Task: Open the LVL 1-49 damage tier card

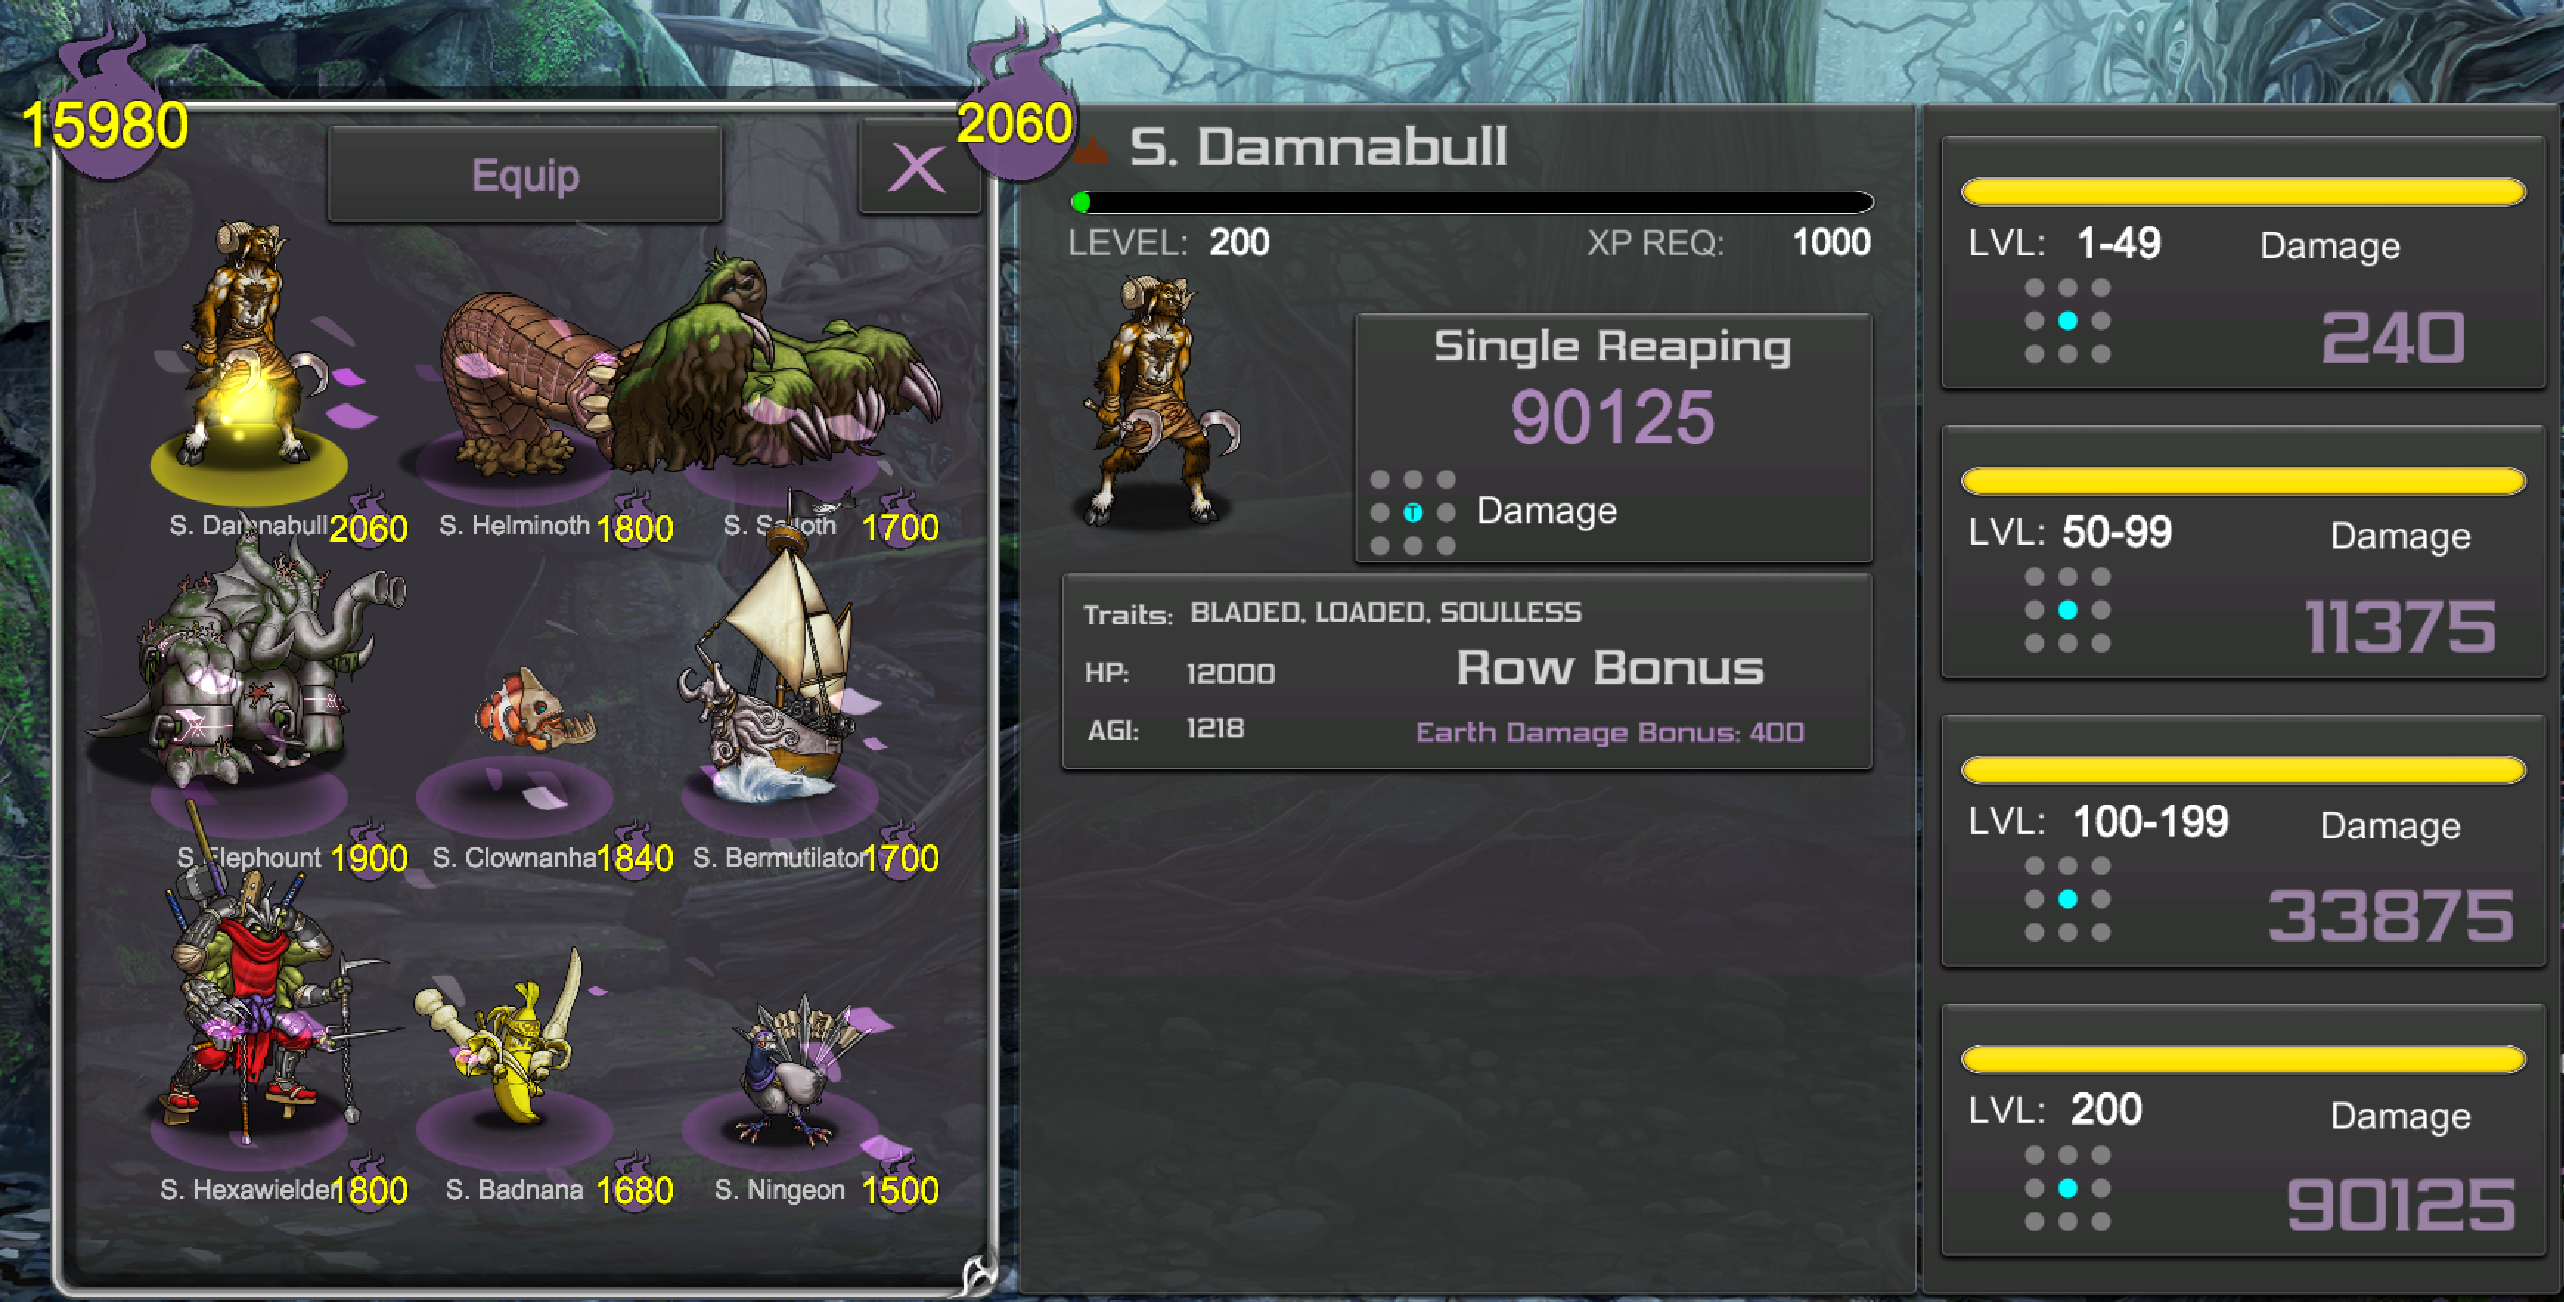Action: pos(2243,263)
